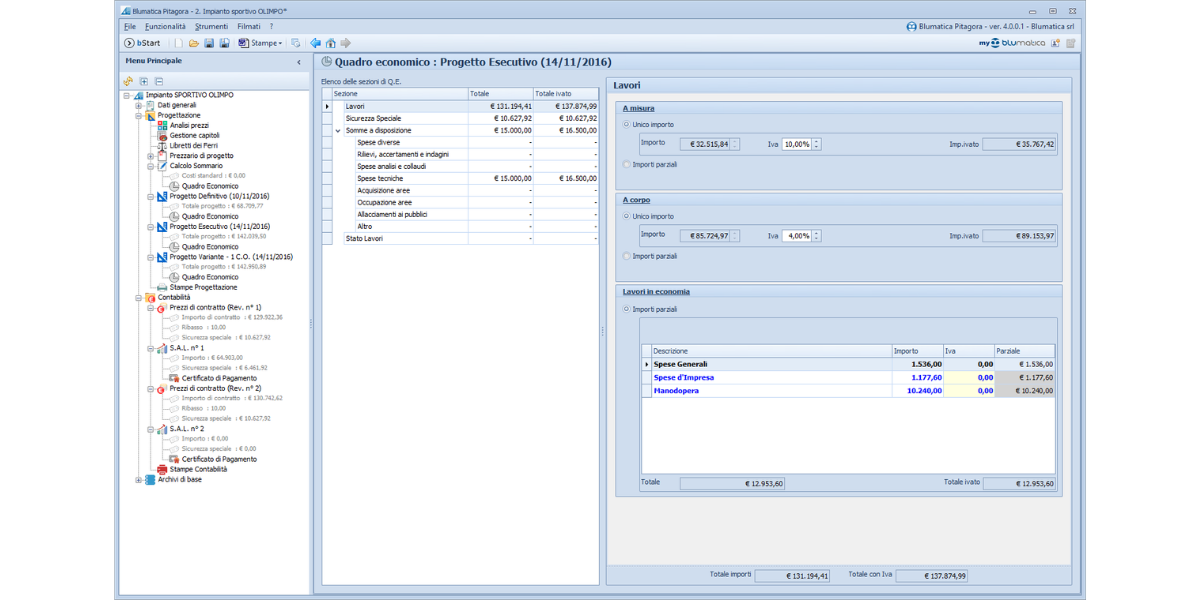This screenshot has height=600, width=1200.
Task: Click the refresh icon above the tree
Action: click(x=128, y=81)
